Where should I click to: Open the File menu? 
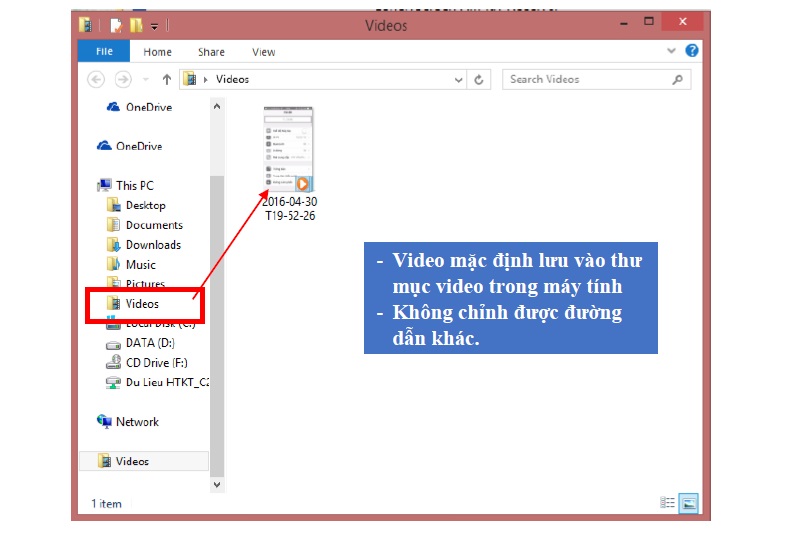(104, 52)
